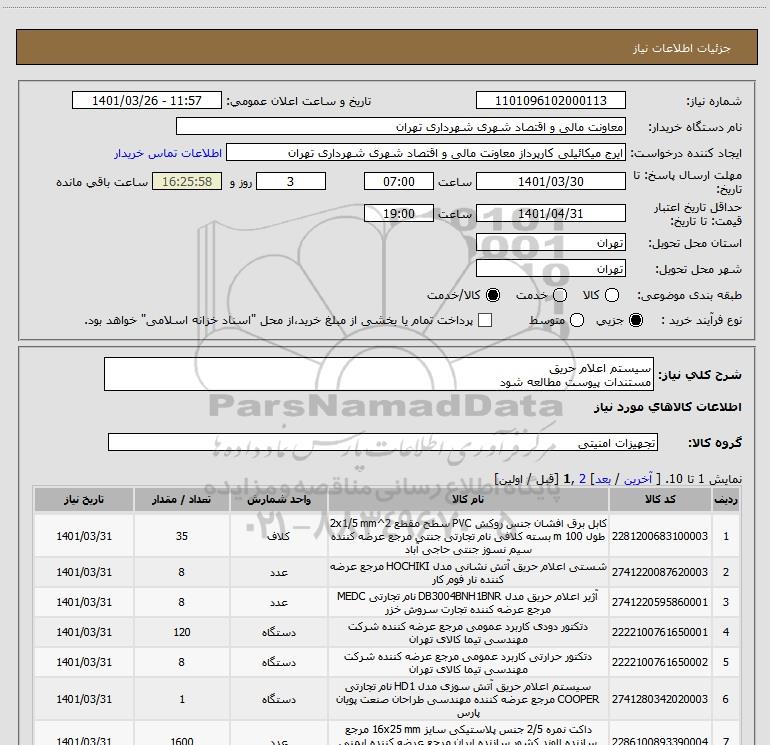Click the نام کالا column header
Image resolution: width=770 pixels, height=745 pixels.
468,499
